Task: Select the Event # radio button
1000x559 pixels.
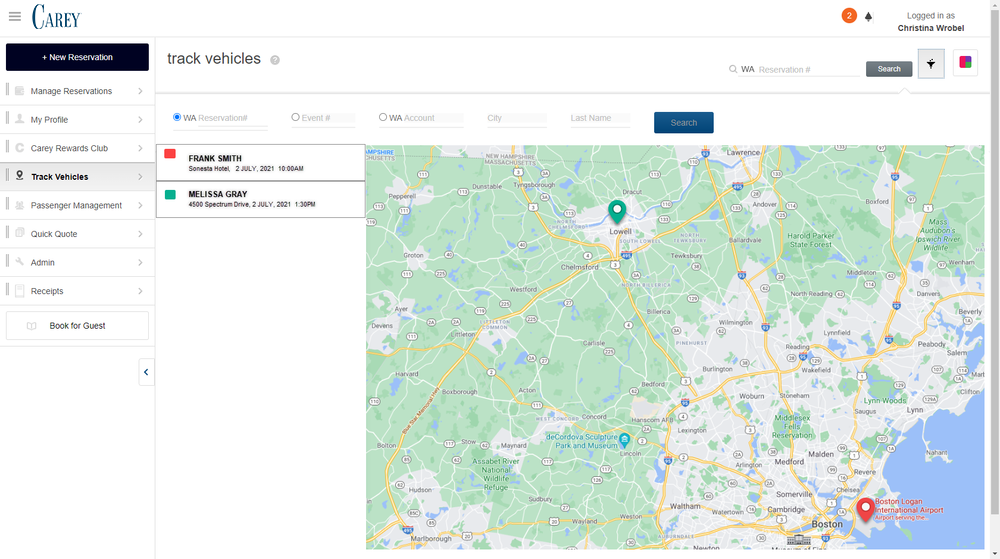Action: coord(295,117)
